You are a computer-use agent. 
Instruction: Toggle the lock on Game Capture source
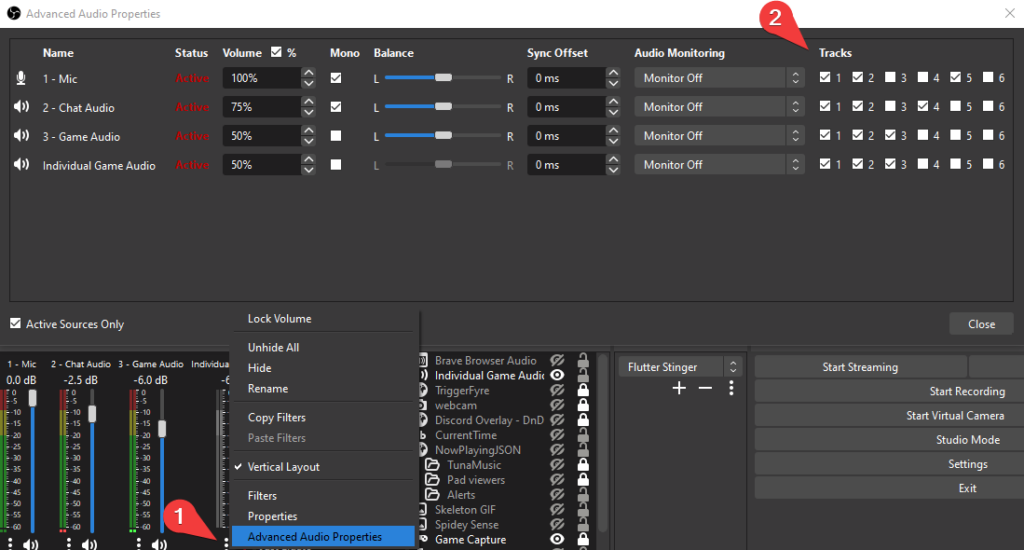[x=583, y=540]
